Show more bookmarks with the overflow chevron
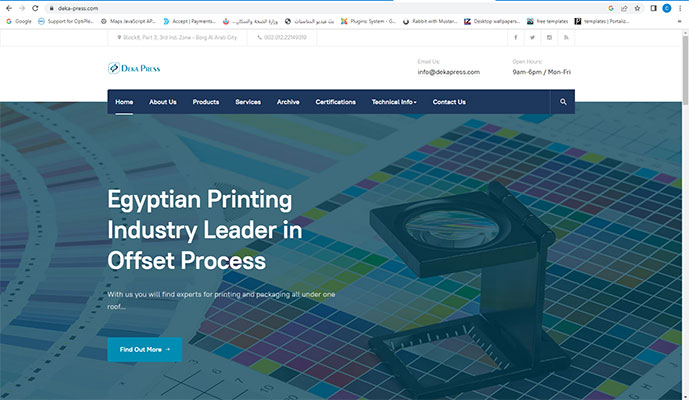Screen dimensions: 689x400 [680, 21]
